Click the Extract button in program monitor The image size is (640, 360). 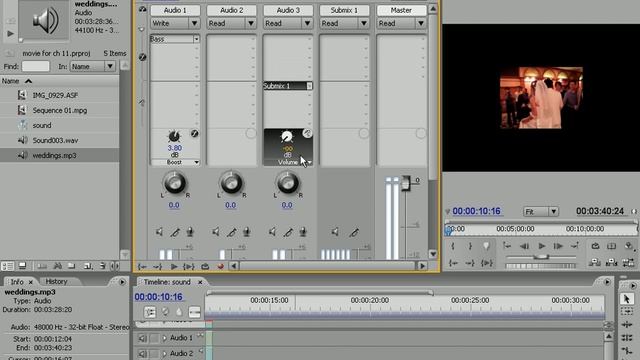[611, 263]
